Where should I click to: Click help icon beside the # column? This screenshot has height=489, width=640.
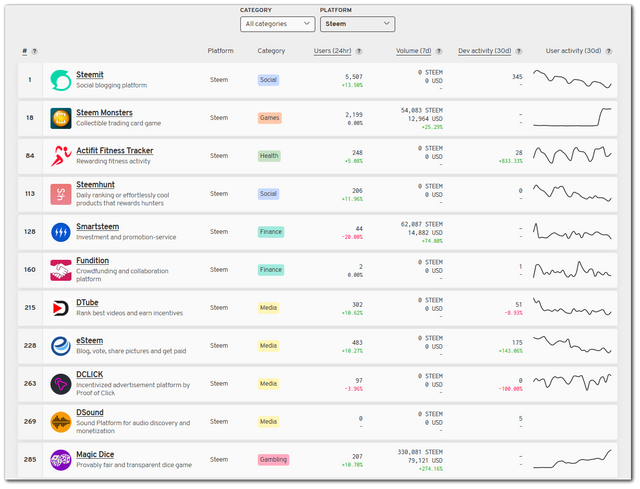pyautogui.click(x=35, y=51)
